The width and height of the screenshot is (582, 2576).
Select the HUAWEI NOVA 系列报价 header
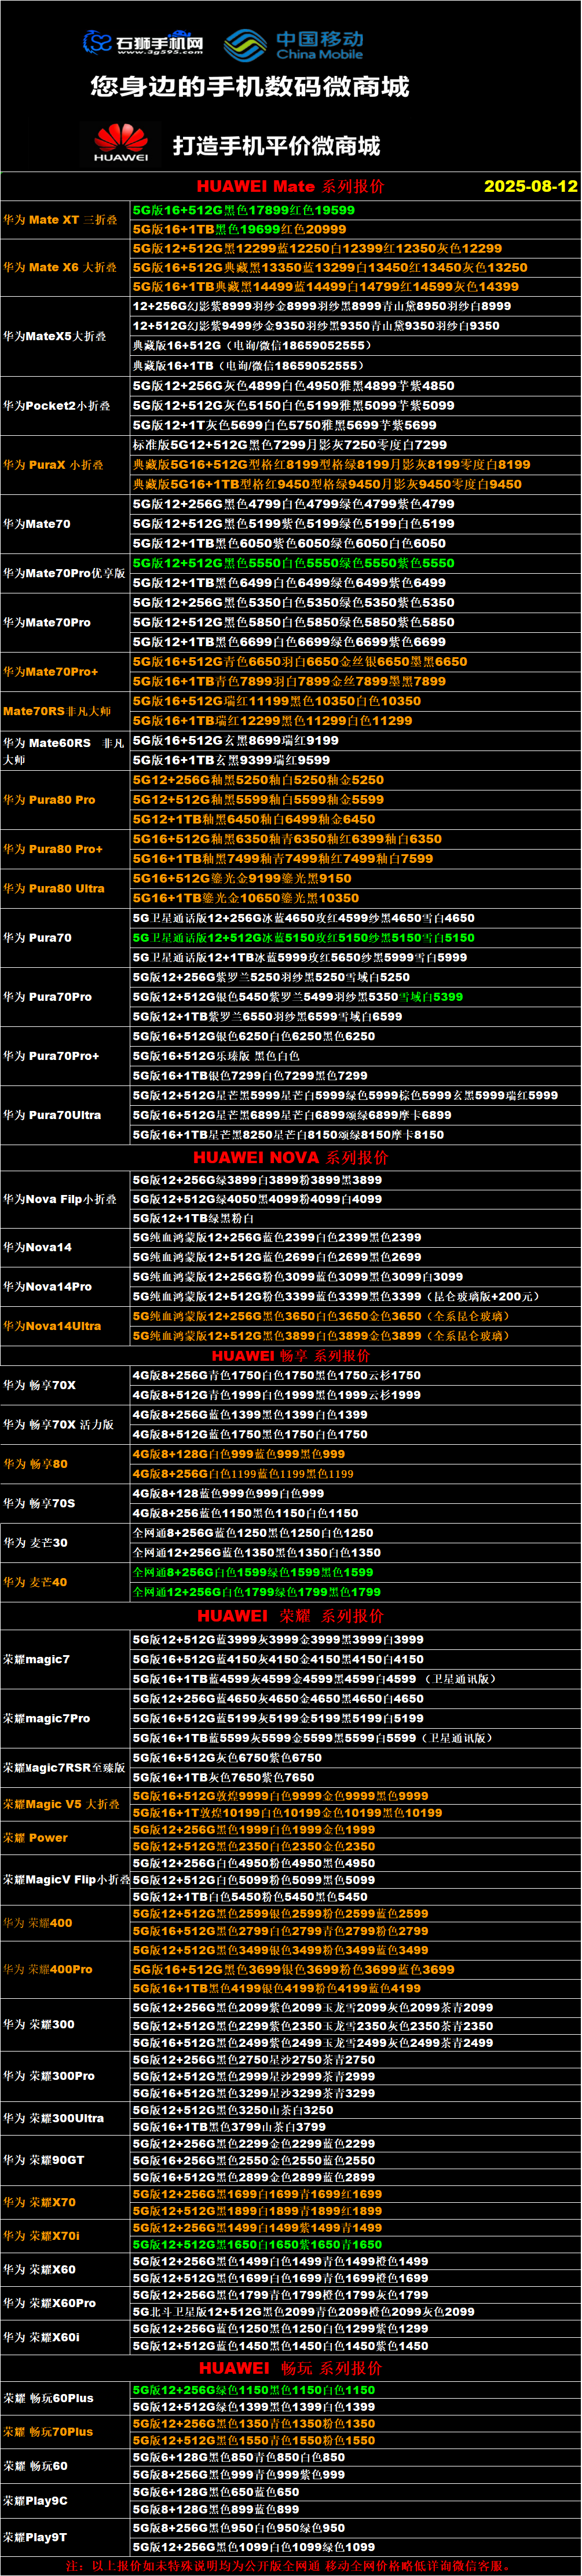point(291,1157)
